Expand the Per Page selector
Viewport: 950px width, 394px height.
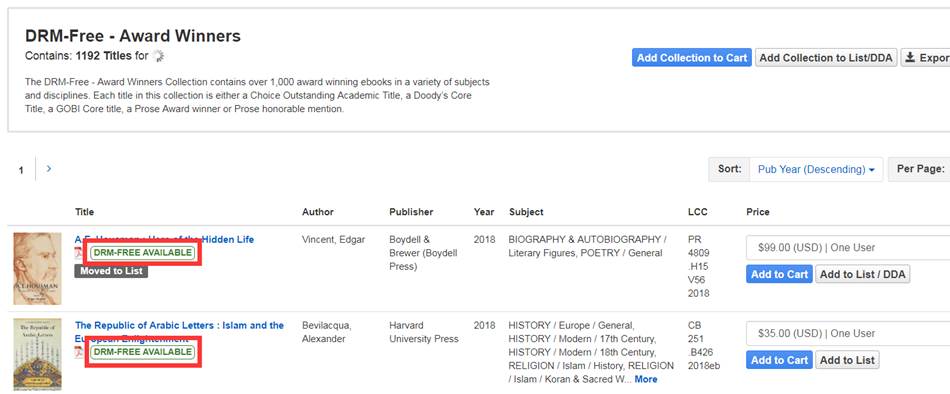(x=919, y=169)
